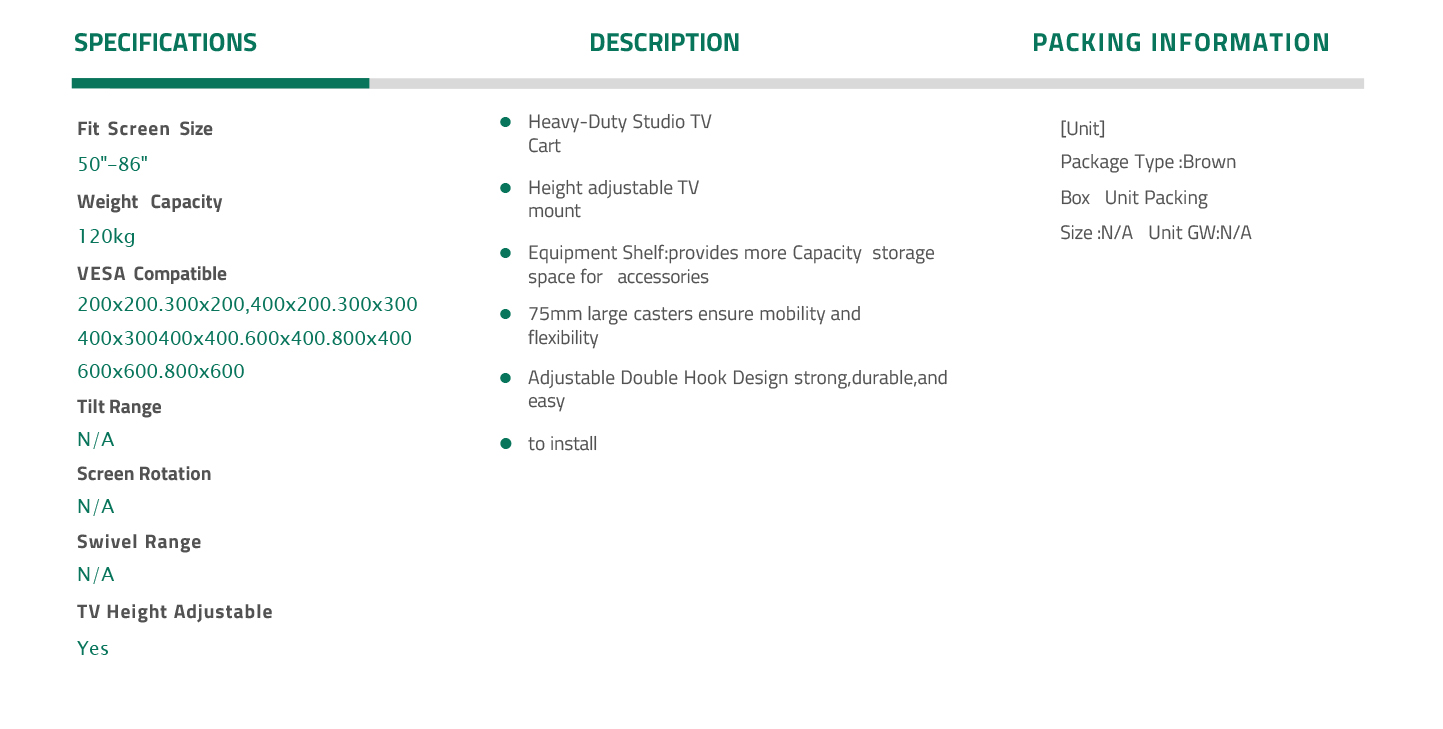This screenshot has width=1443, height=729.
Task: Click the 120kg weight capacity value
Action: [x=106, y=237]
